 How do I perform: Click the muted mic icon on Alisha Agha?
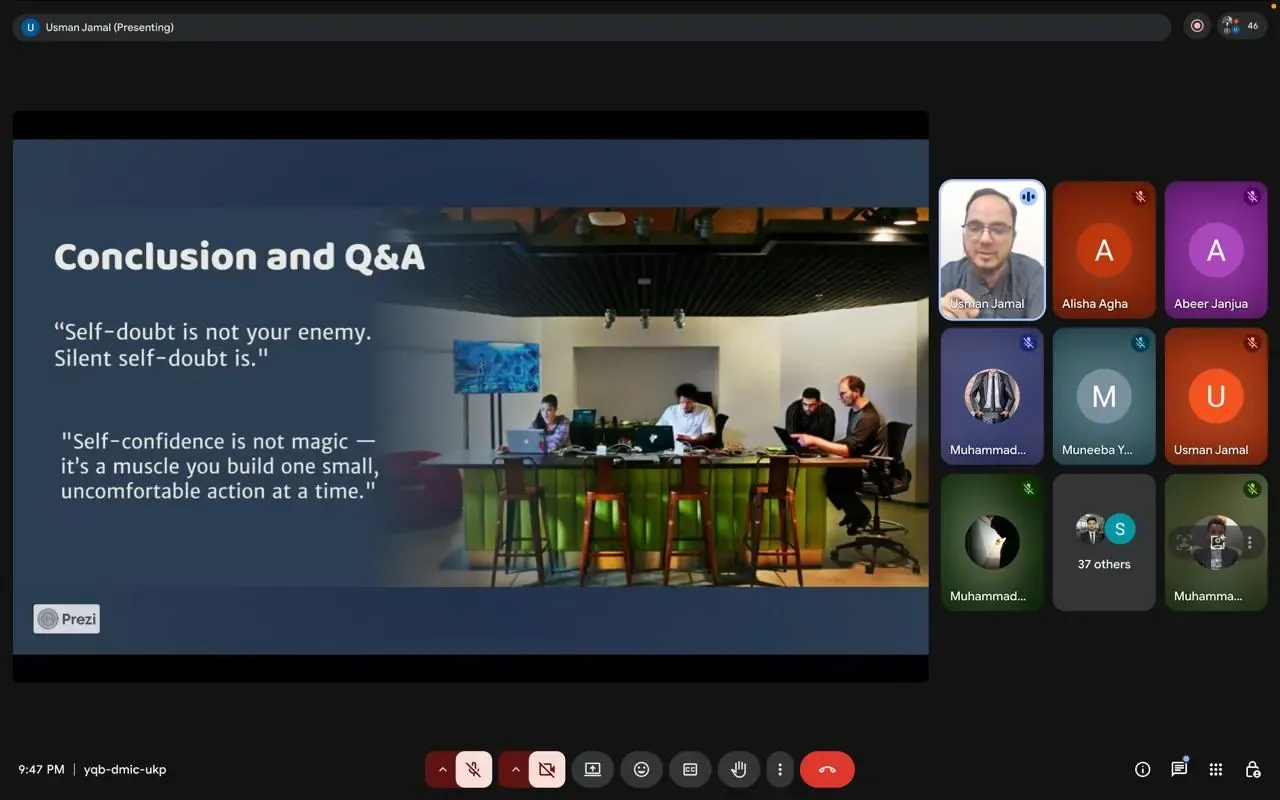(1140, 197)
